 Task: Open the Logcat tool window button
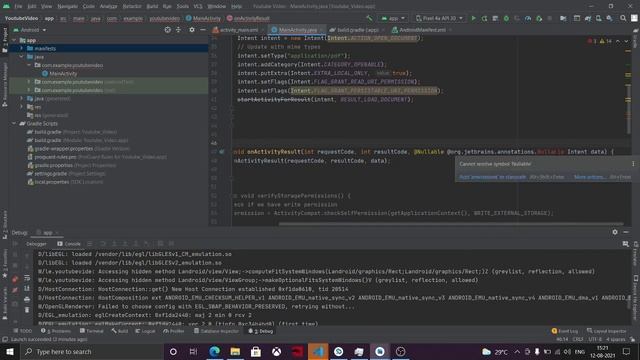coord(145,331)
